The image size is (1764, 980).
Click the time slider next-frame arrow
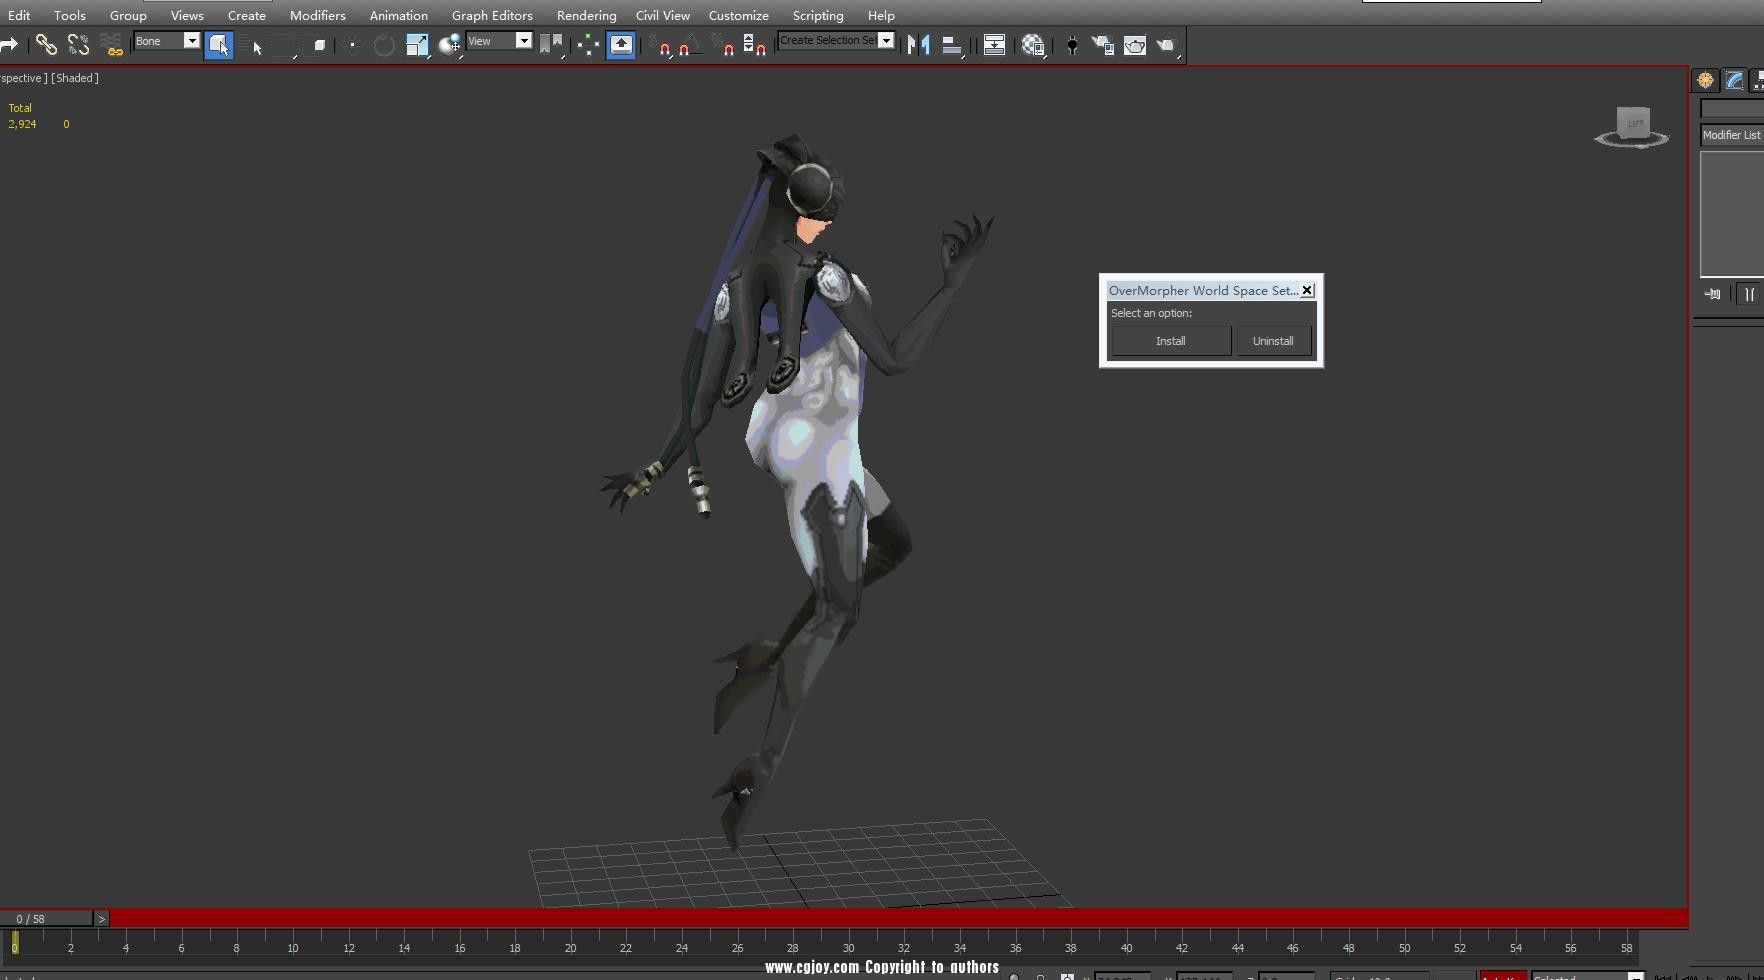101,918
